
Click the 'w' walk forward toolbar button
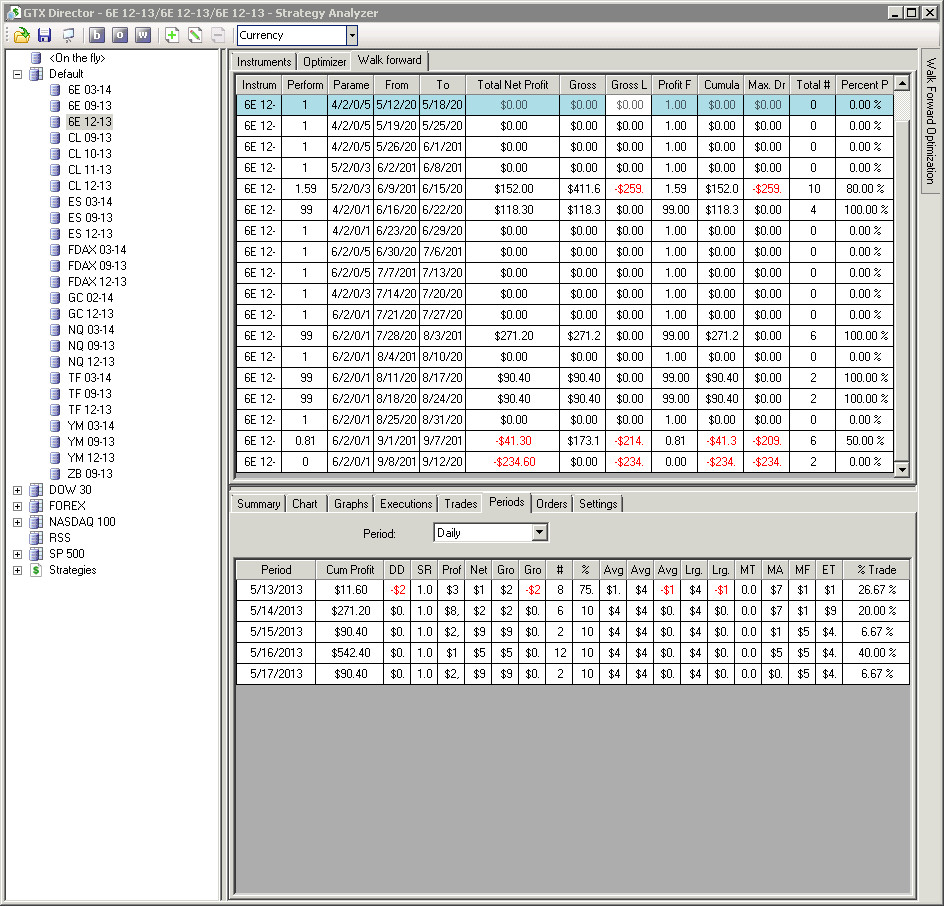(x=143, y=36)
